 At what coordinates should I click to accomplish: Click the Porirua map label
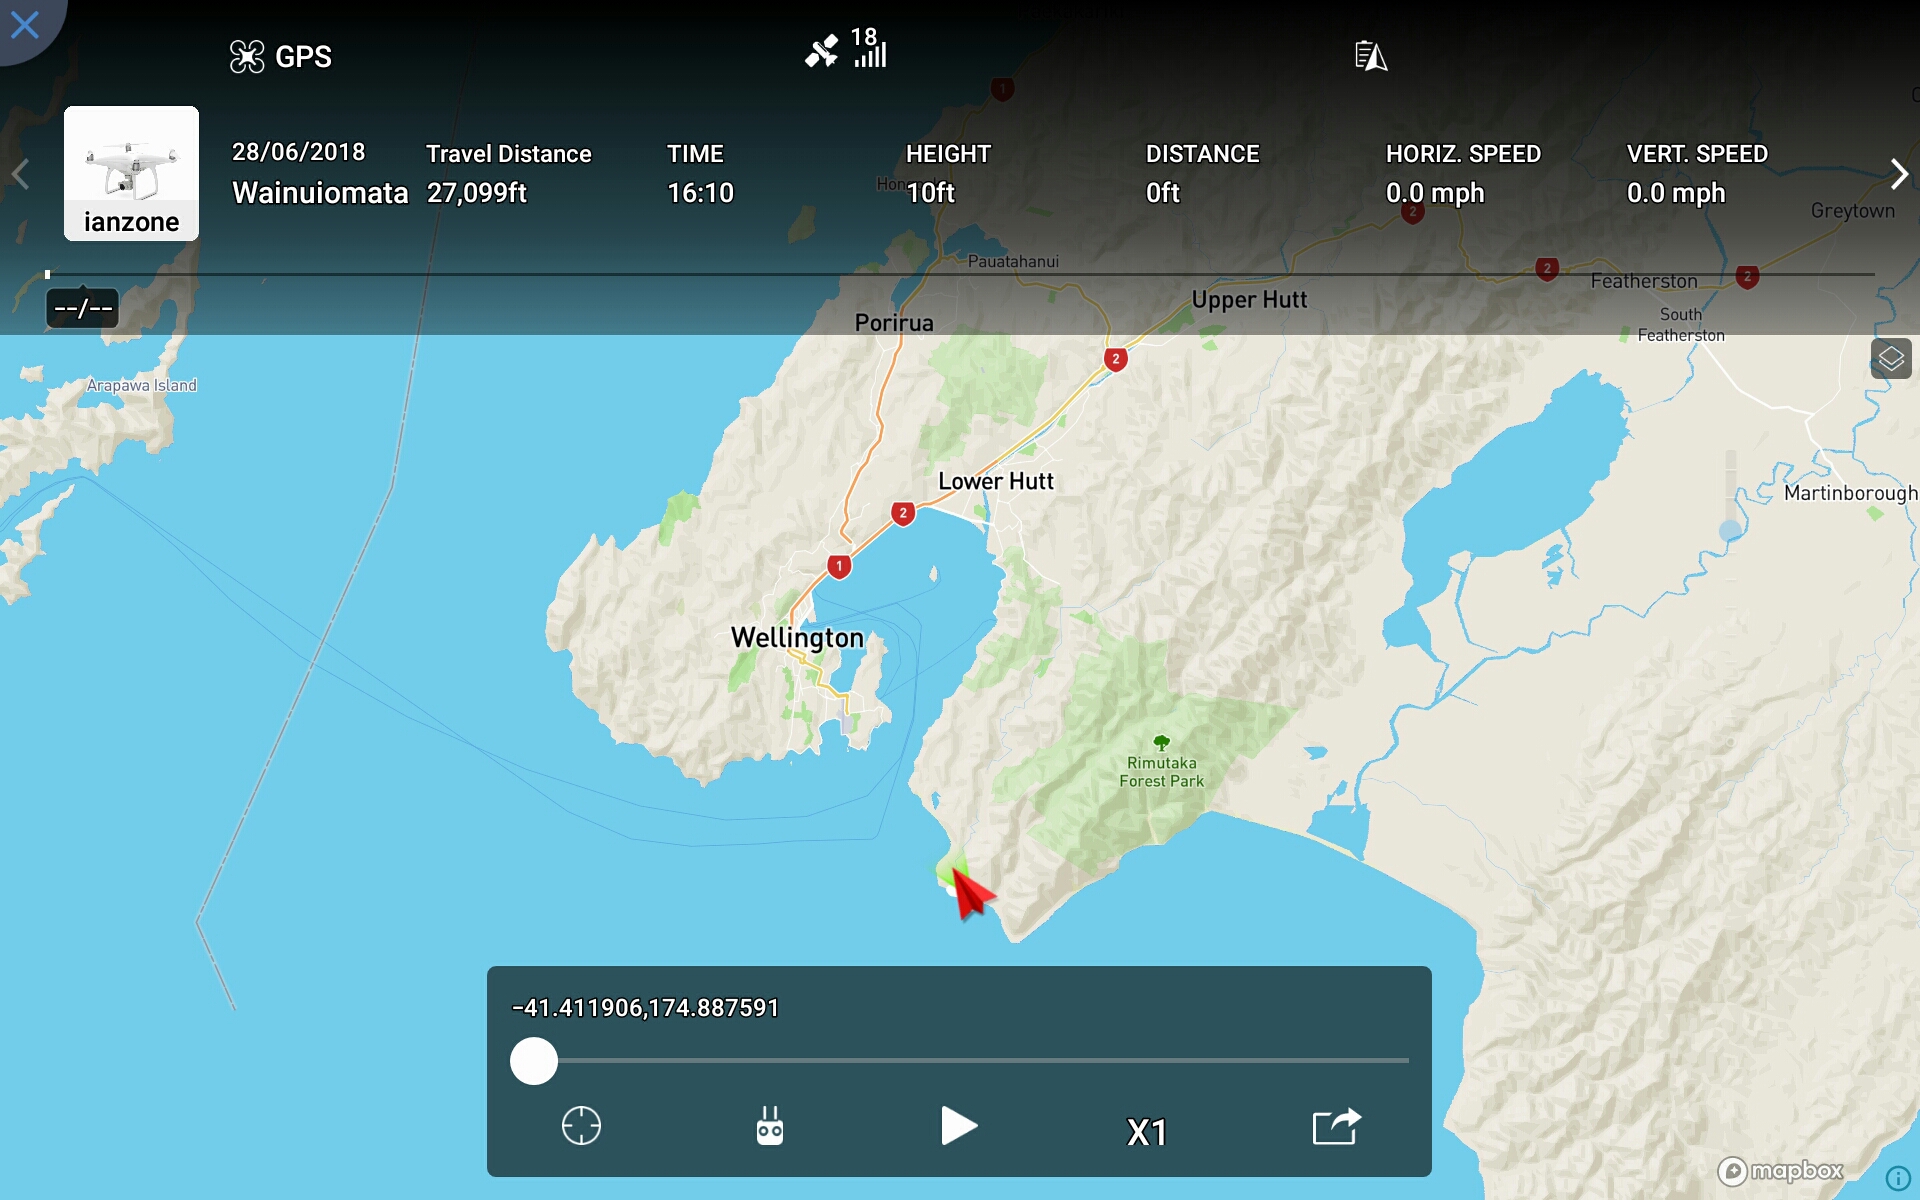pyautogui.click(x=894, y=323)
